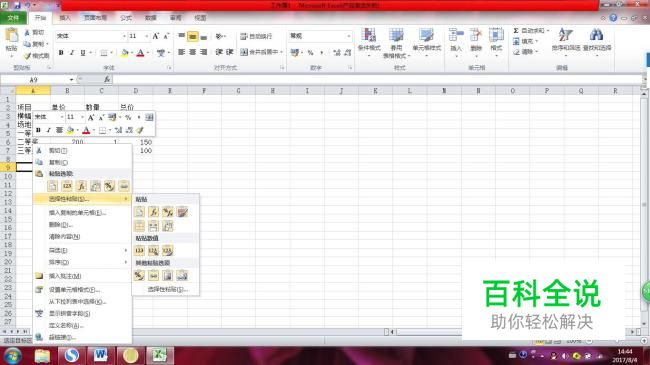650x365 pixels.
Task: Click the Windows Start button
Action: point(12,356)
